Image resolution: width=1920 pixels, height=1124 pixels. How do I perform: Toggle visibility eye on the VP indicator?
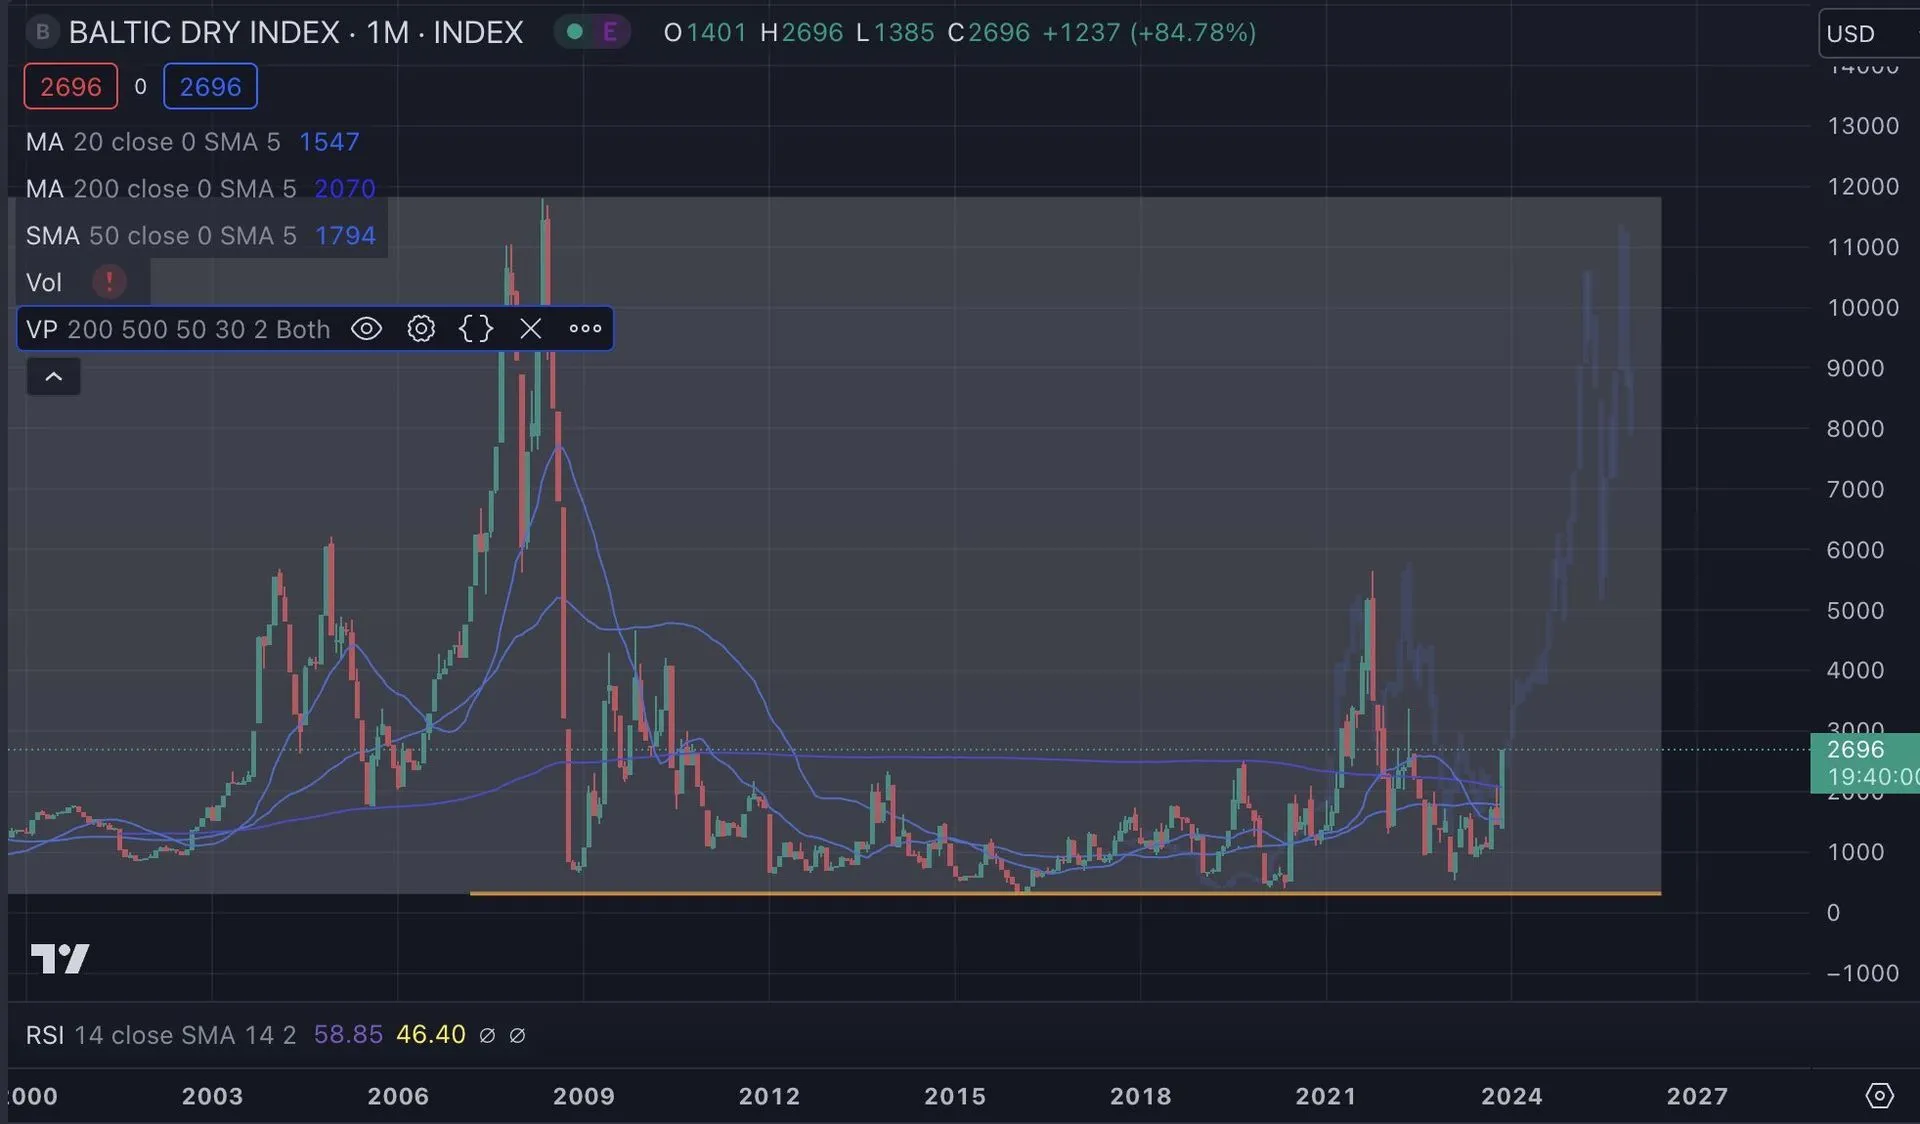pos(366,329)
